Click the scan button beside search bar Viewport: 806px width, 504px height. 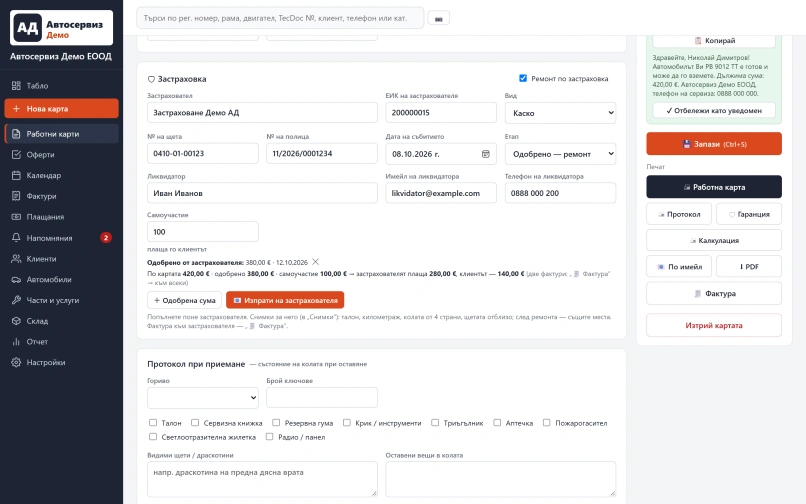coord(438,19)
